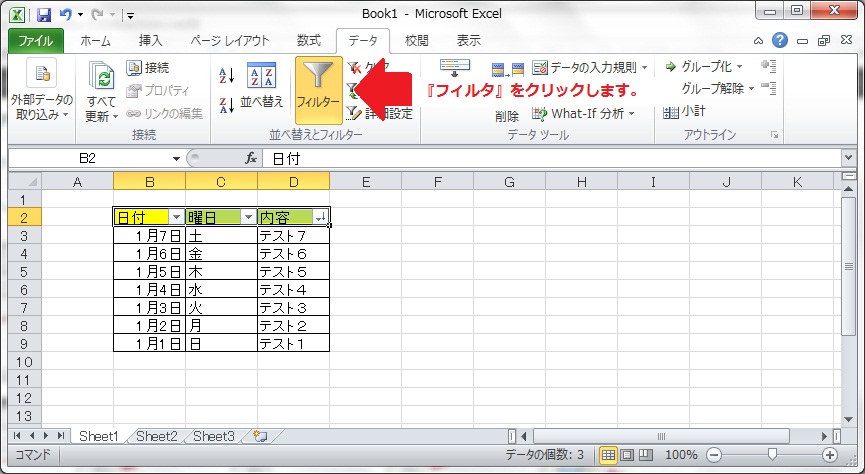The width and height of the screenshot is (865, 474).
Task: Open the ファイル tab
Action: click(x=36, y=41)
